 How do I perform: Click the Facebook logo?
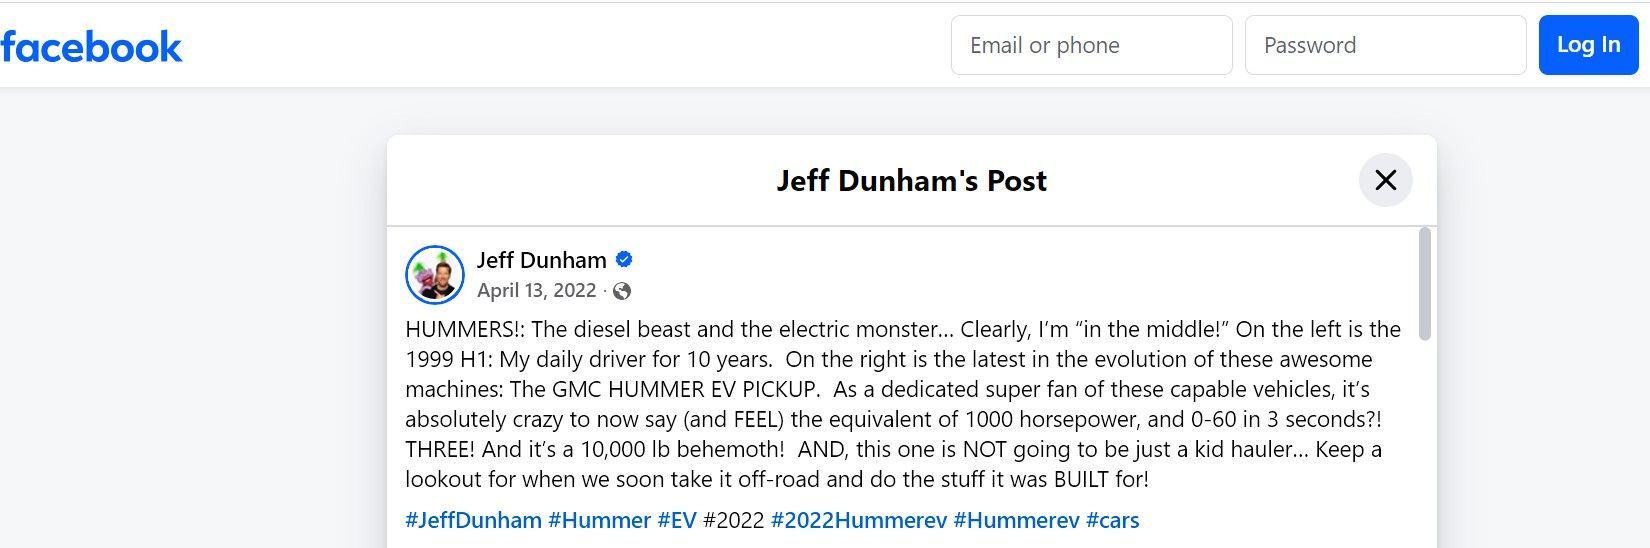[x=91, y=47]
